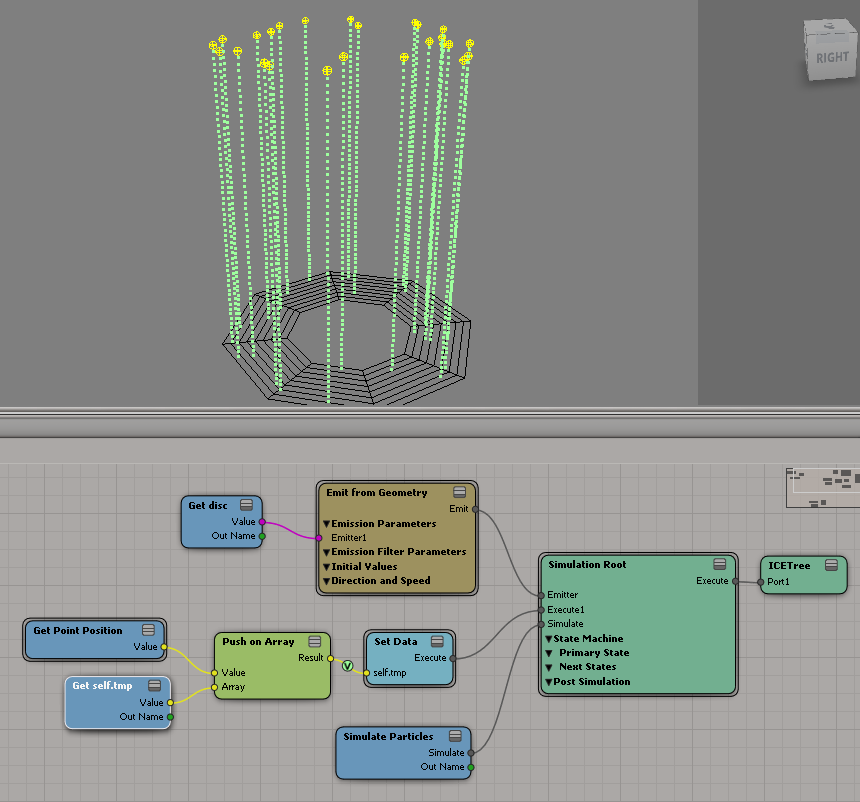This screenshot has height=802, width=860.
Task: Click the Get self.tmp node header icon
Action: 153,685
